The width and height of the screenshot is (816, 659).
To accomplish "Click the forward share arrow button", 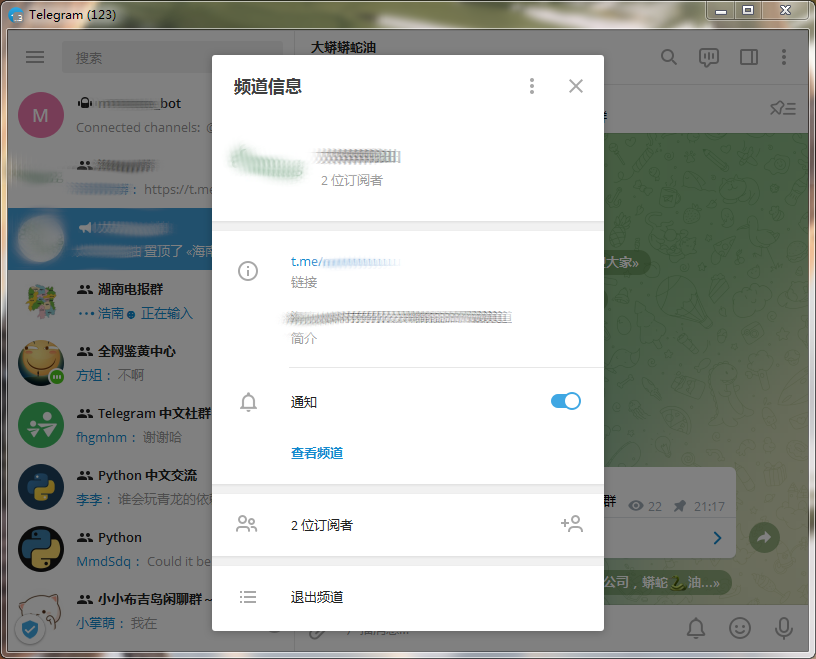I will point(764,537).
